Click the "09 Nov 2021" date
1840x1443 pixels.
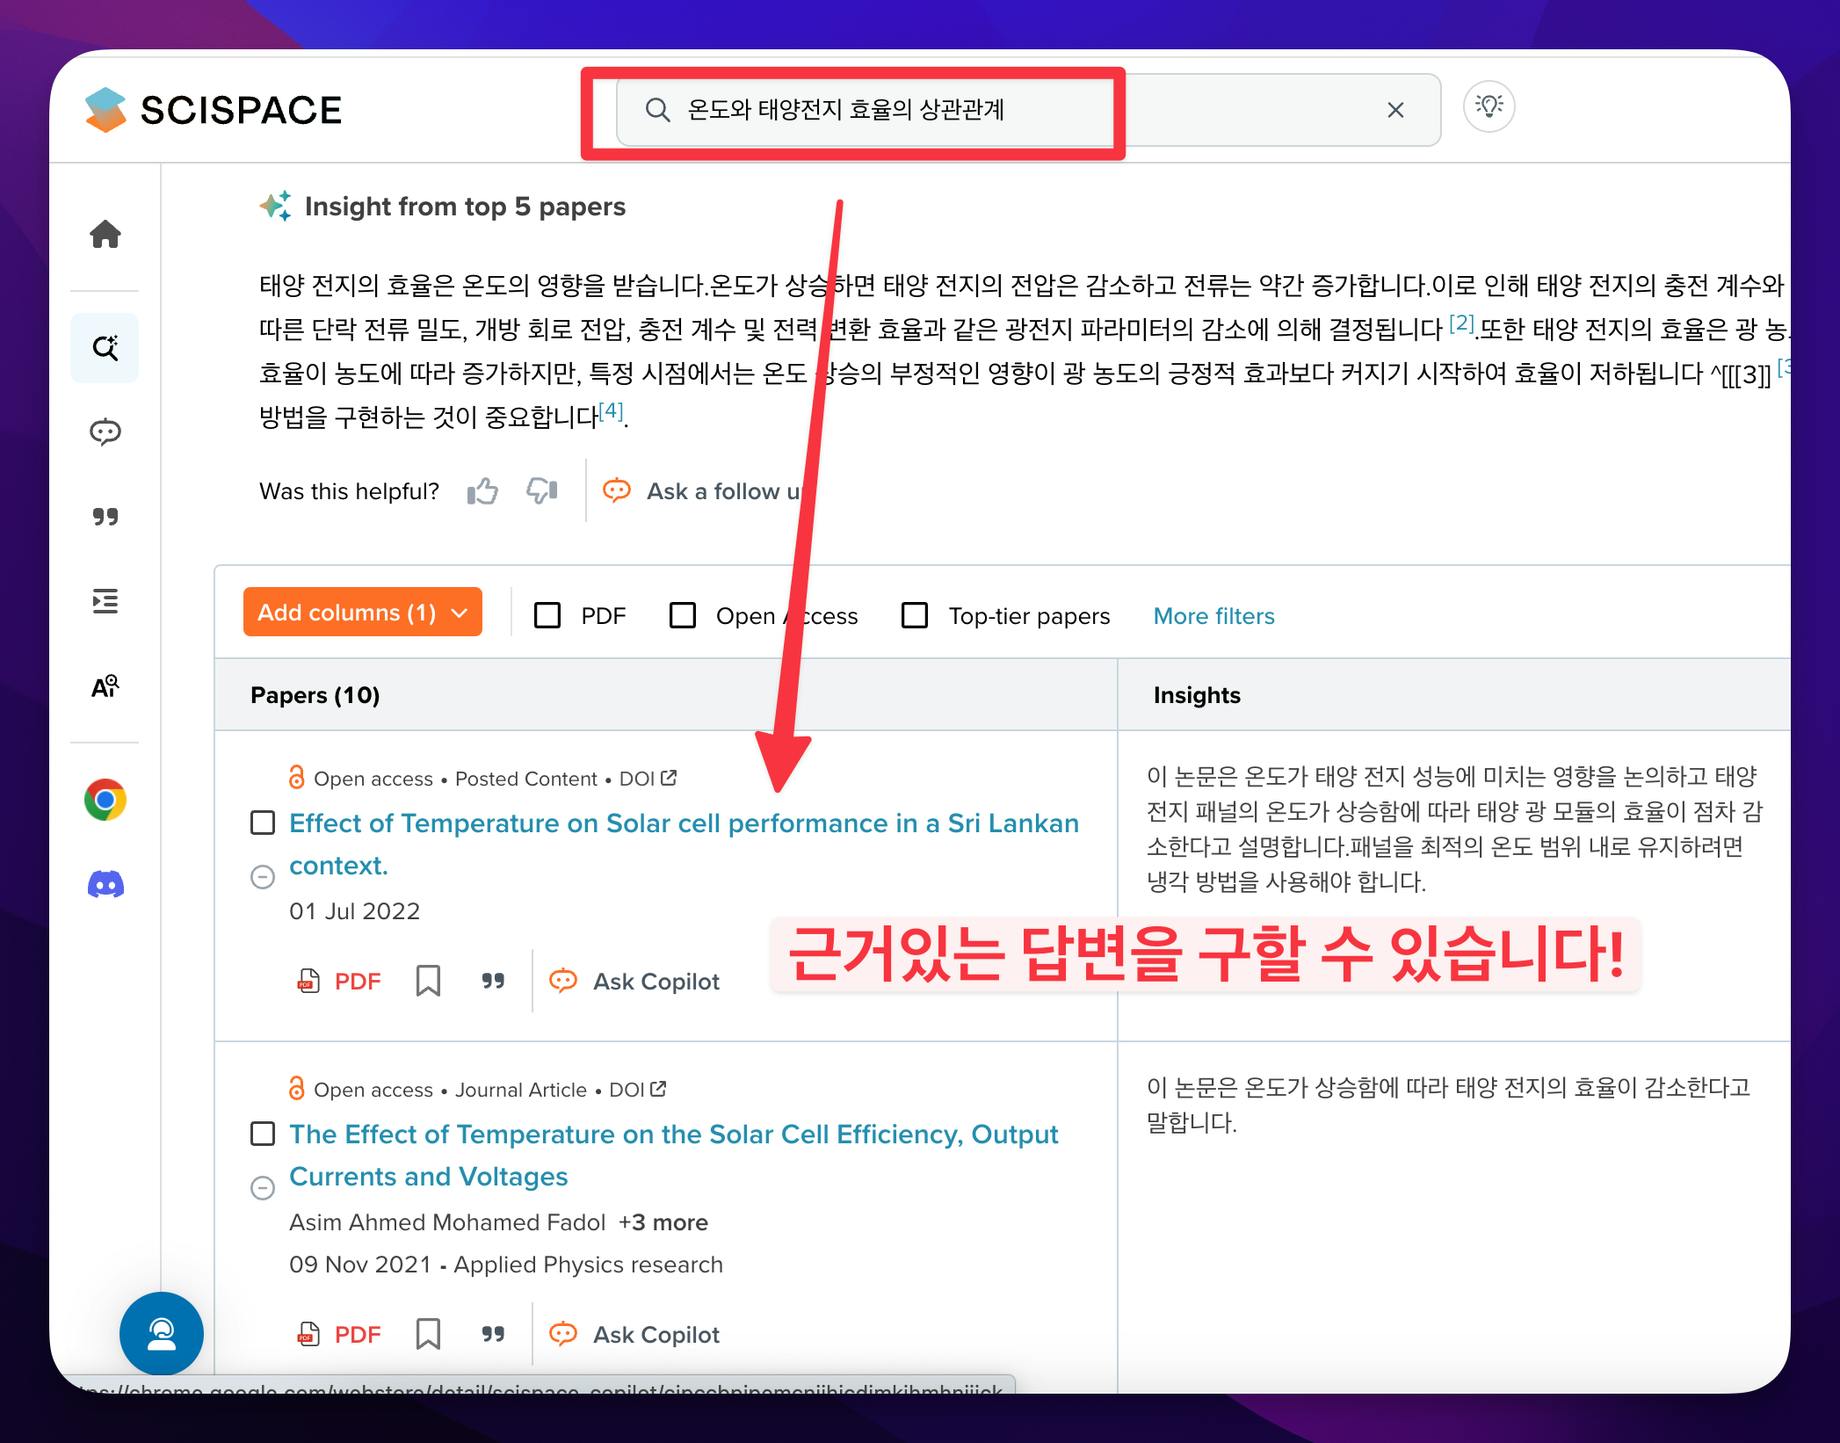click(x=359, y=1264)
